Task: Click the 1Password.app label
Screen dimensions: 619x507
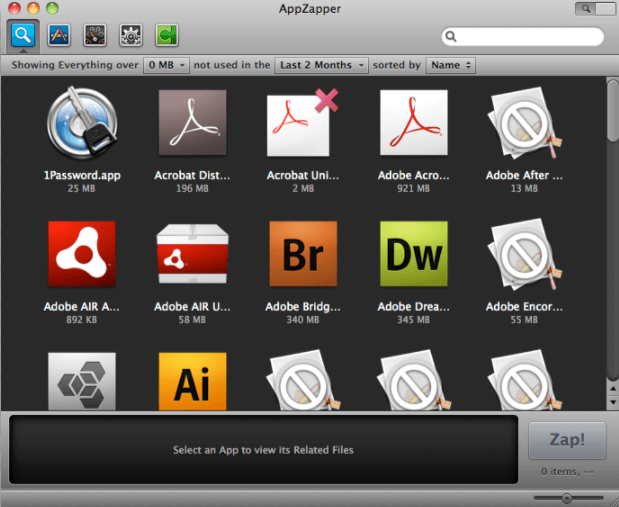Action: click(82, 175)
